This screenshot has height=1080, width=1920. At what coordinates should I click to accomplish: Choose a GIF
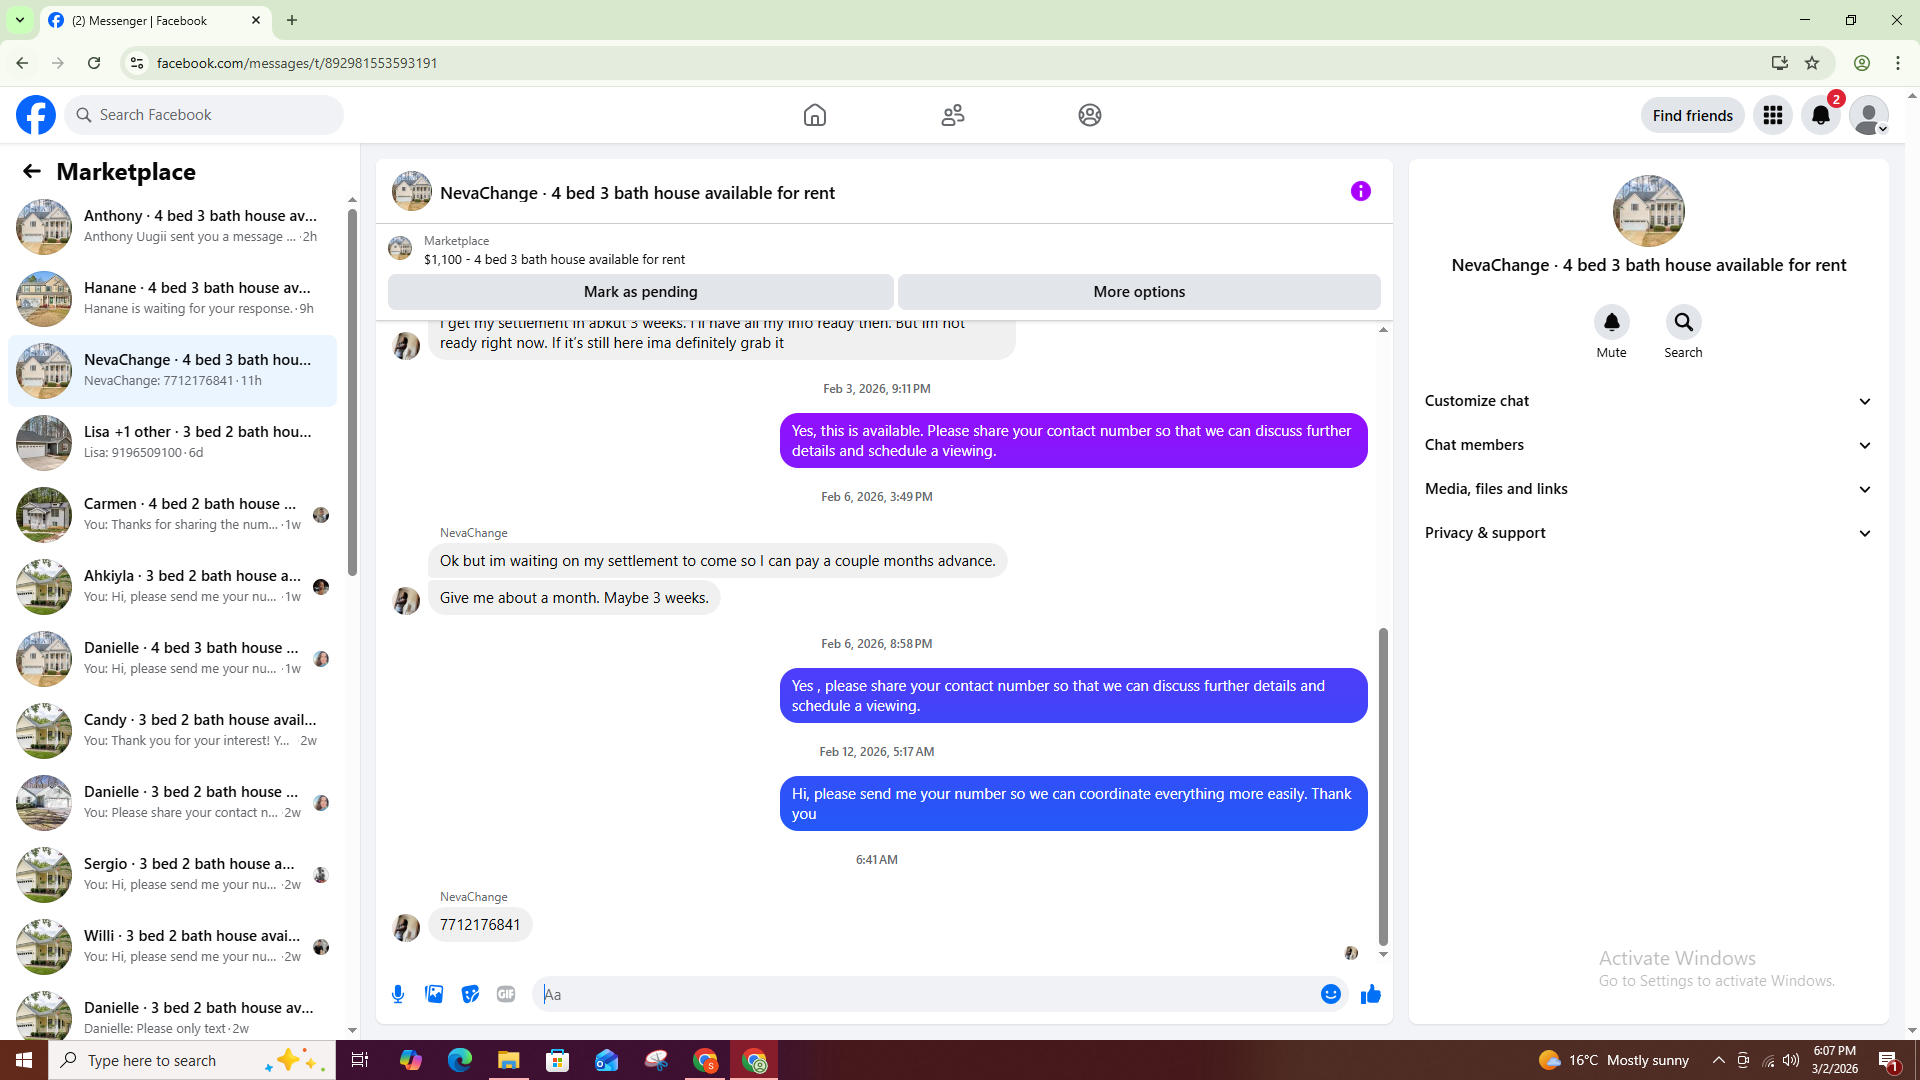(506, 994)
